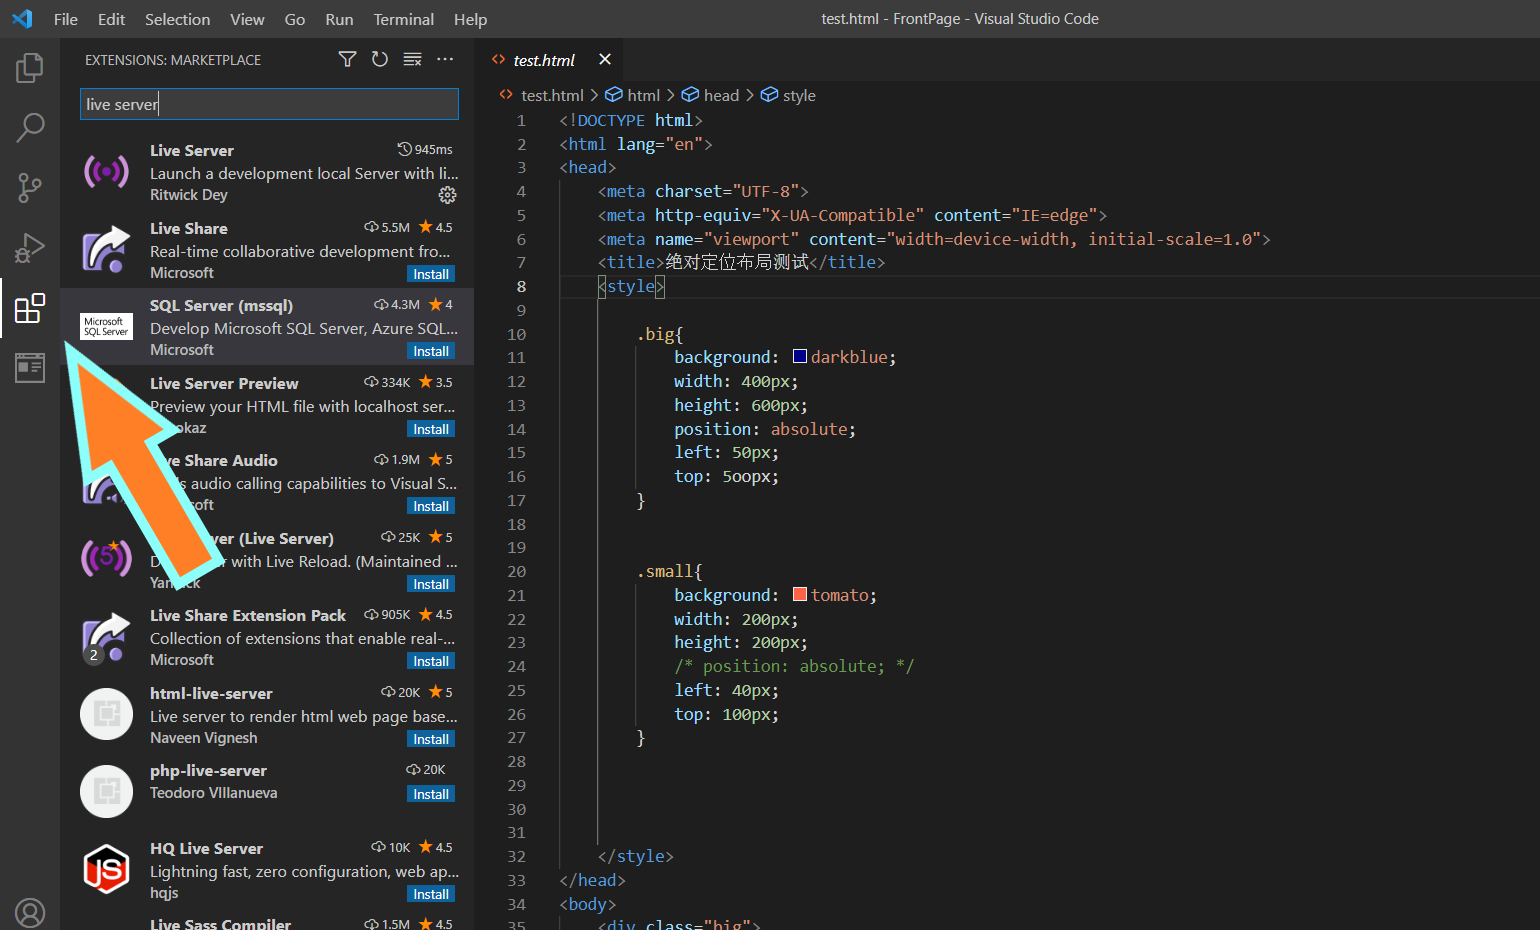1540x930 pixels.
Task: Click the title tag line in editor
Action: [741, 262]
